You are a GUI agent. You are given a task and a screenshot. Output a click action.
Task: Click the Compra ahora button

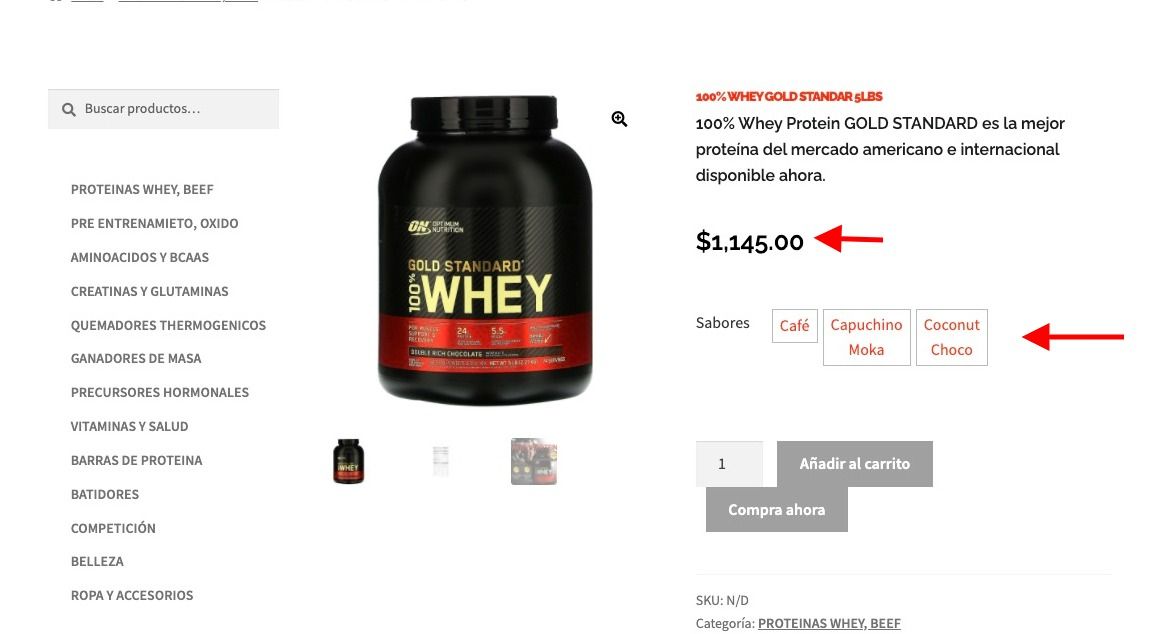pyautogui.click(x=776, y=509)
